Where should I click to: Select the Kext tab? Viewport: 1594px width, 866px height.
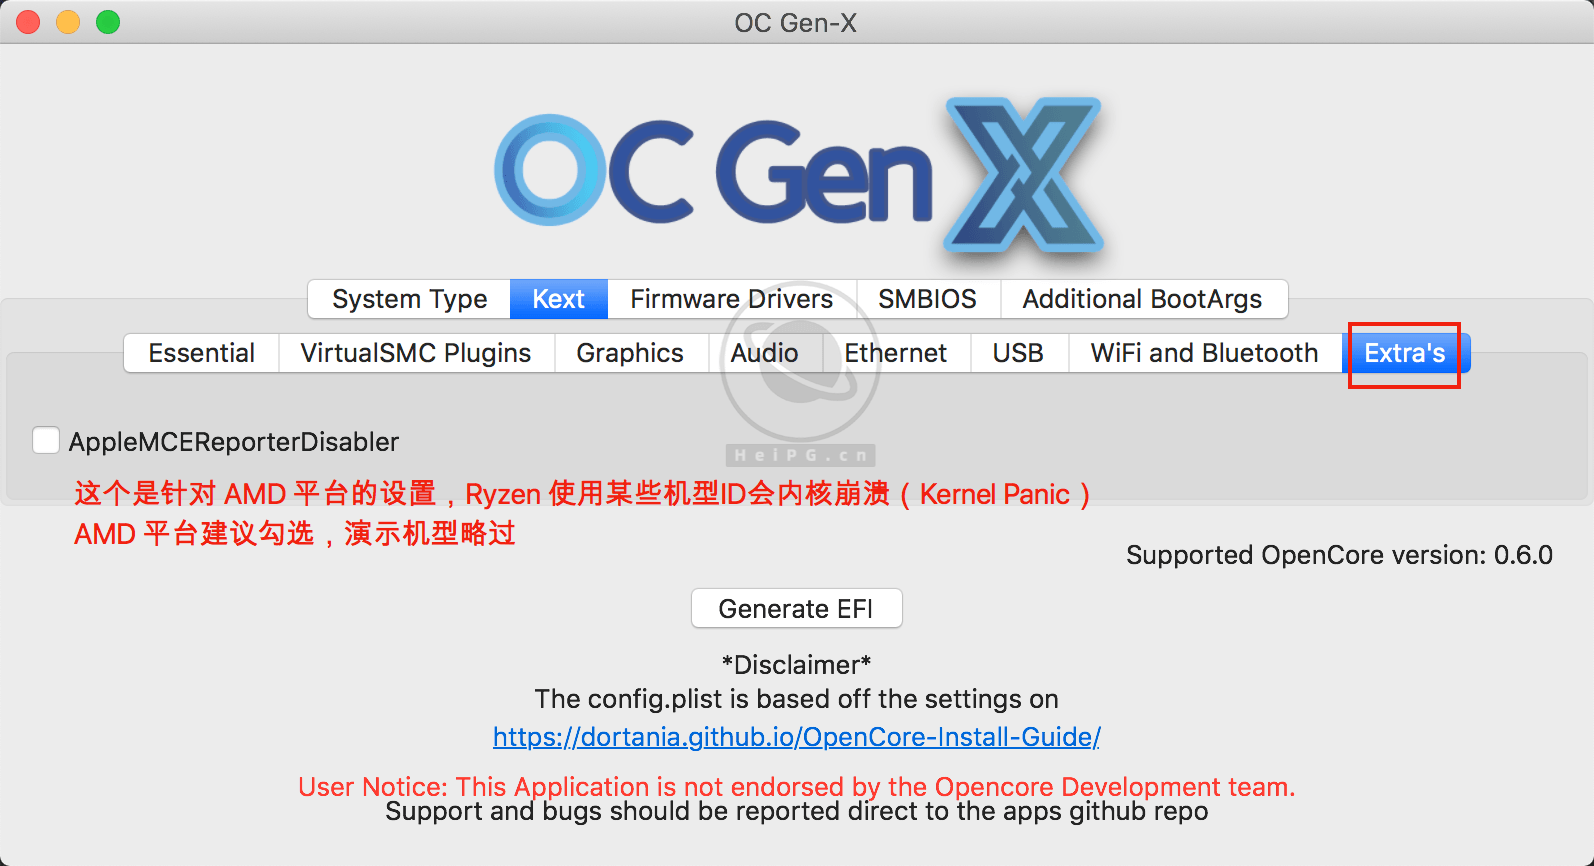pyautogui.click(x=558, y=299)
